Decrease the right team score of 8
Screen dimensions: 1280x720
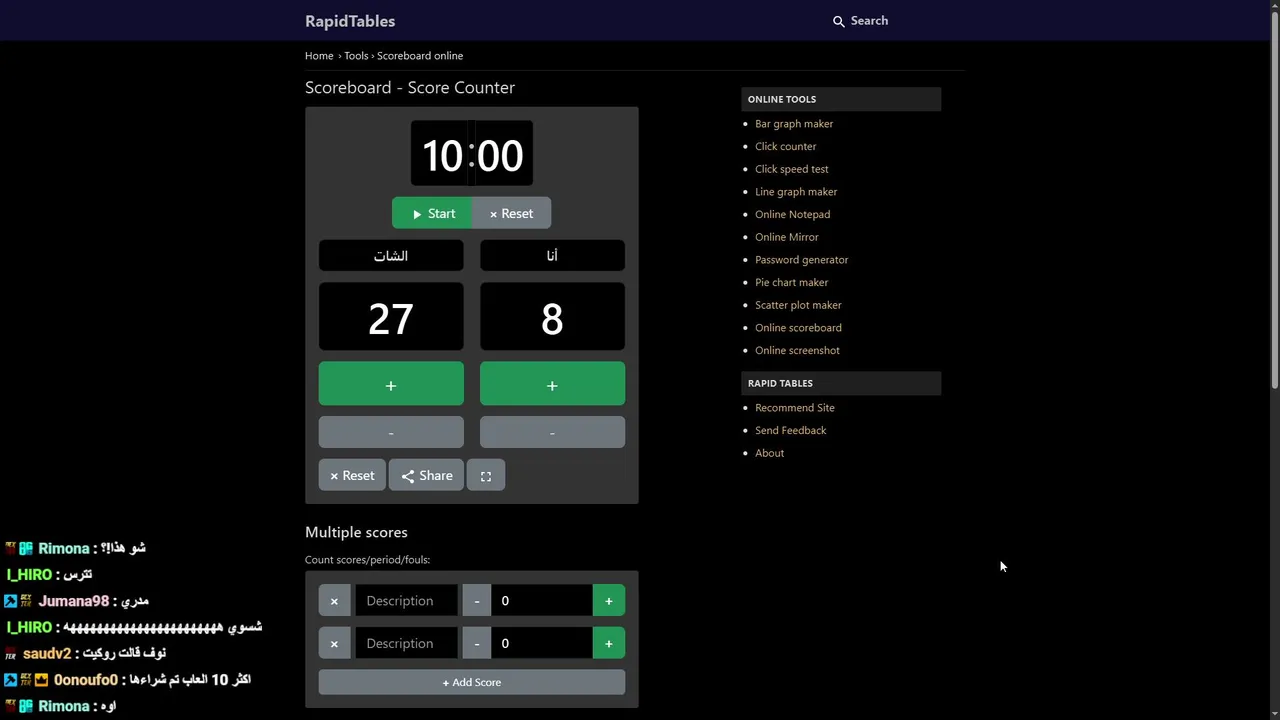tap(552, 432)
